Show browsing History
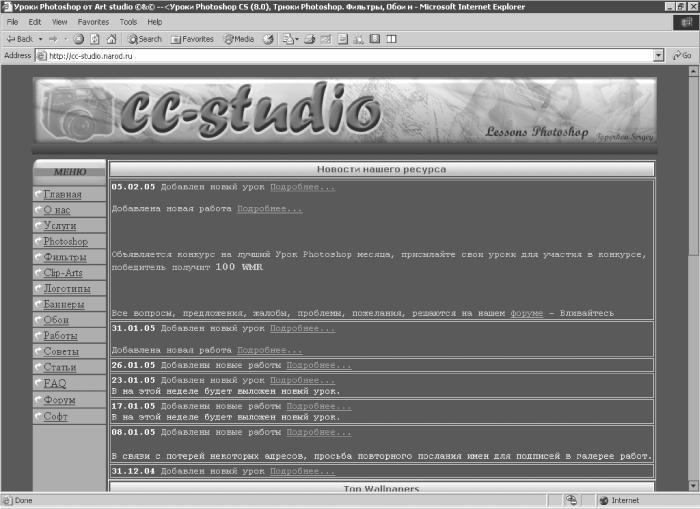The width and height of the screenshot is (700, 509). click(x=268, y=39)
